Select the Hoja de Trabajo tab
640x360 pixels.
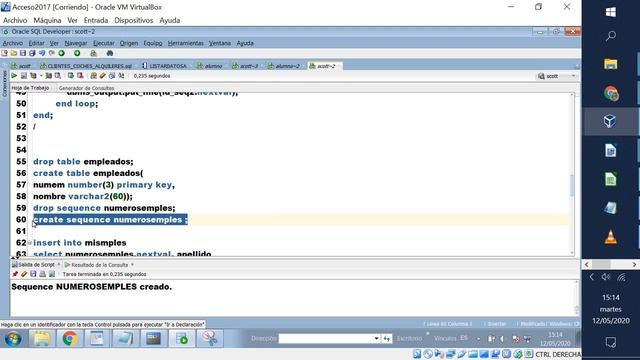click(x=30, y=88)
